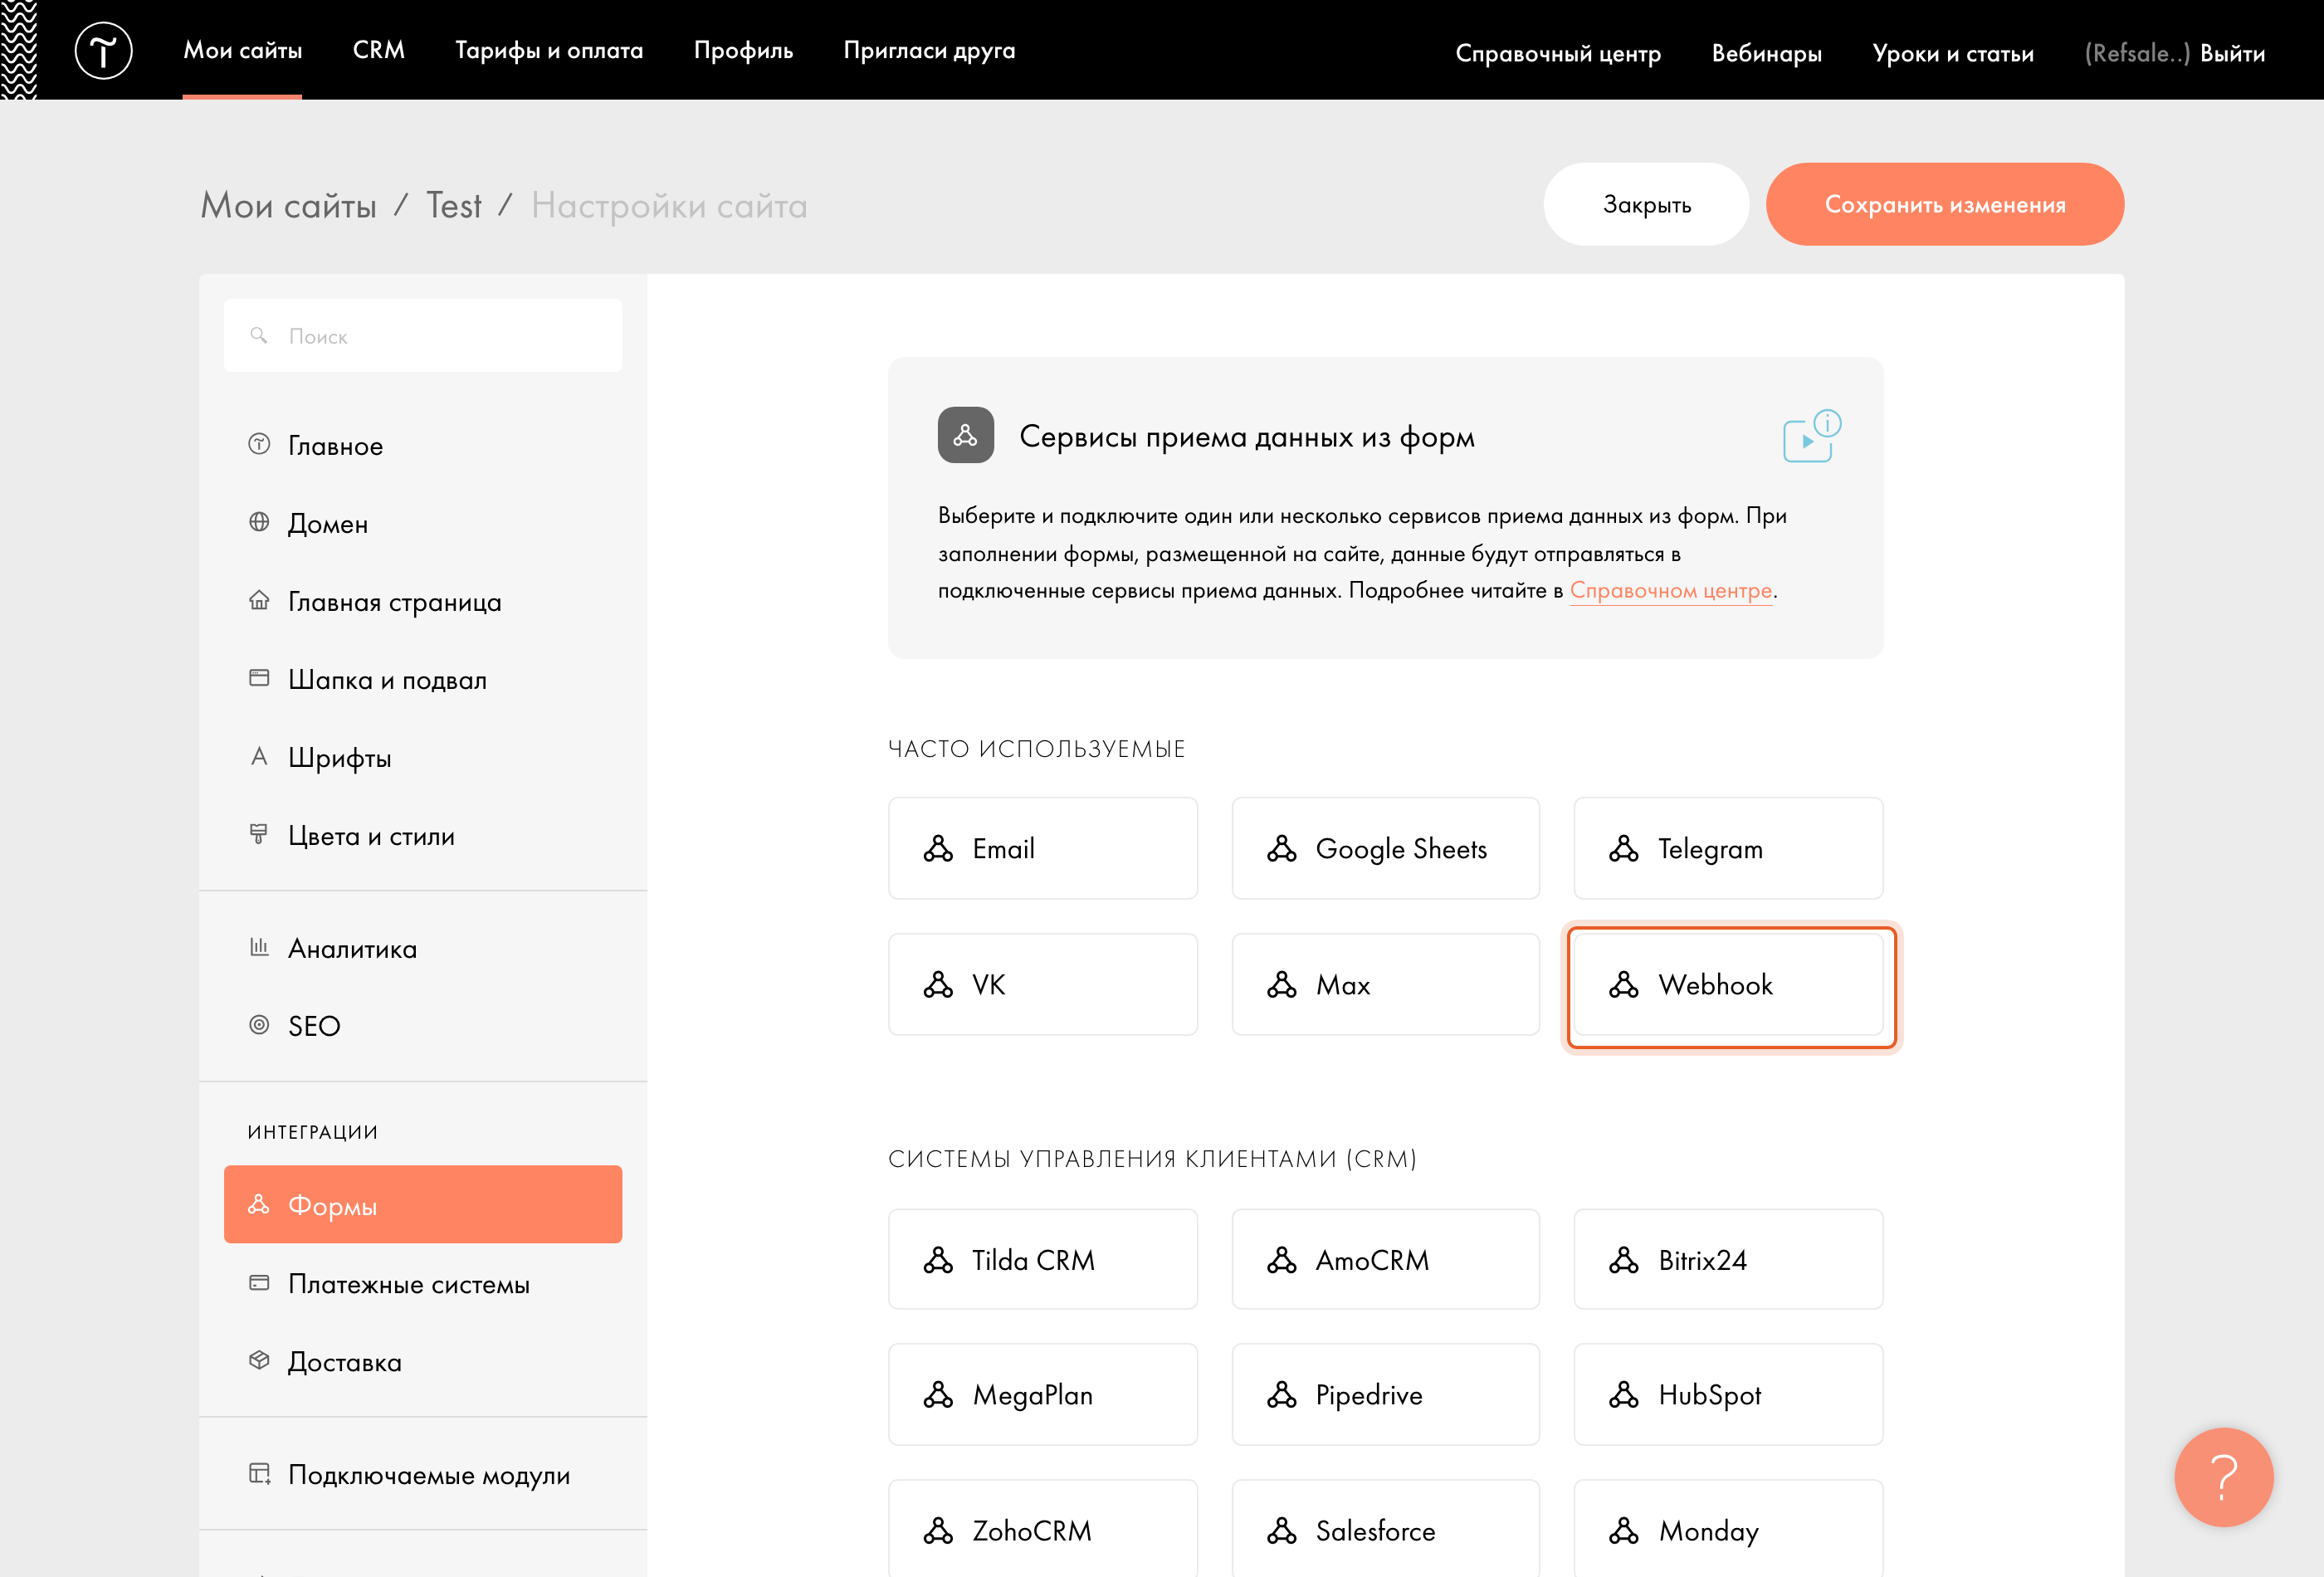Go to Мои сайты breadcrumb
Screen dimensions: 2324x1577
tap(289, 205)
